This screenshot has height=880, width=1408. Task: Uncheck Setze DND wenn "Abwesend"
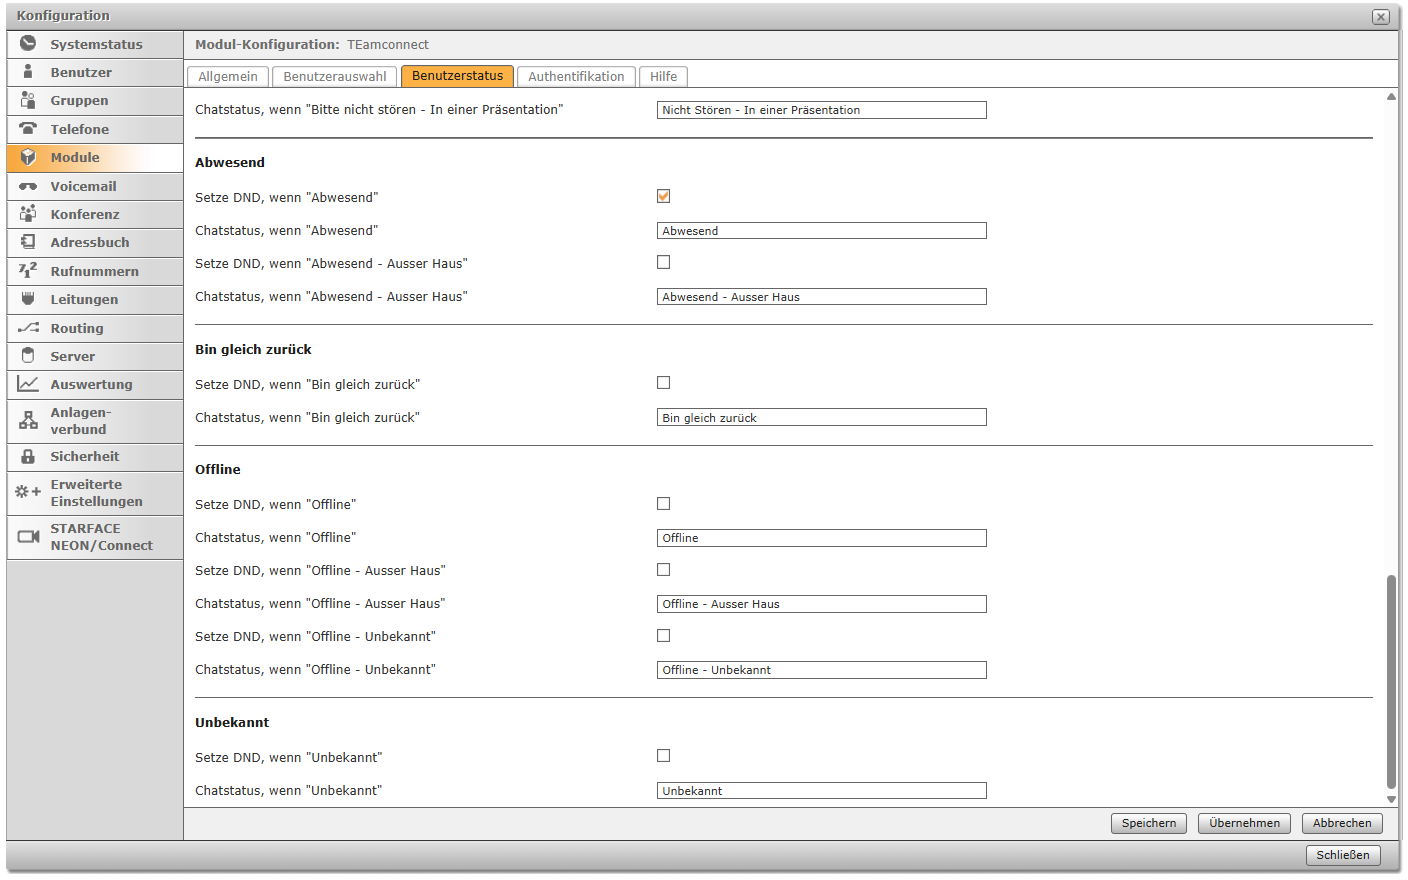[x=663, y=196]
